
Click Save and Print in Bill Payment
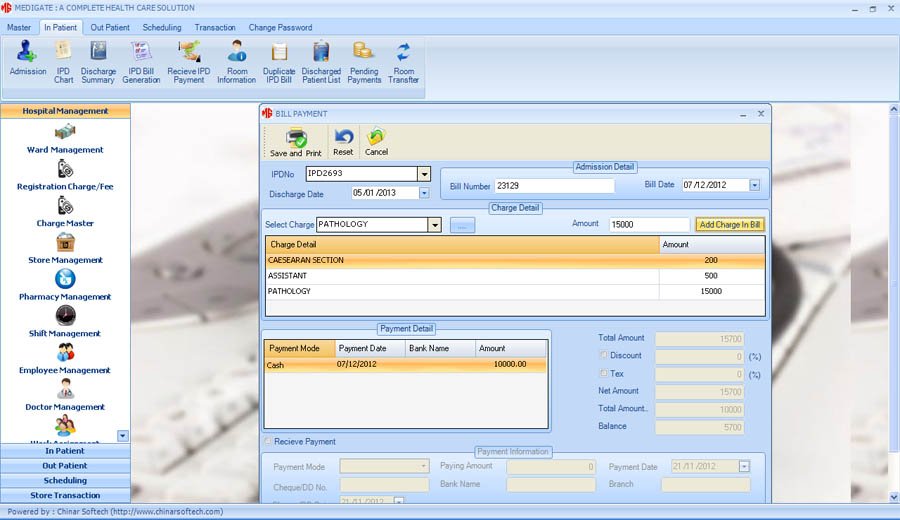pyautogui.click(x=296, y=142)
